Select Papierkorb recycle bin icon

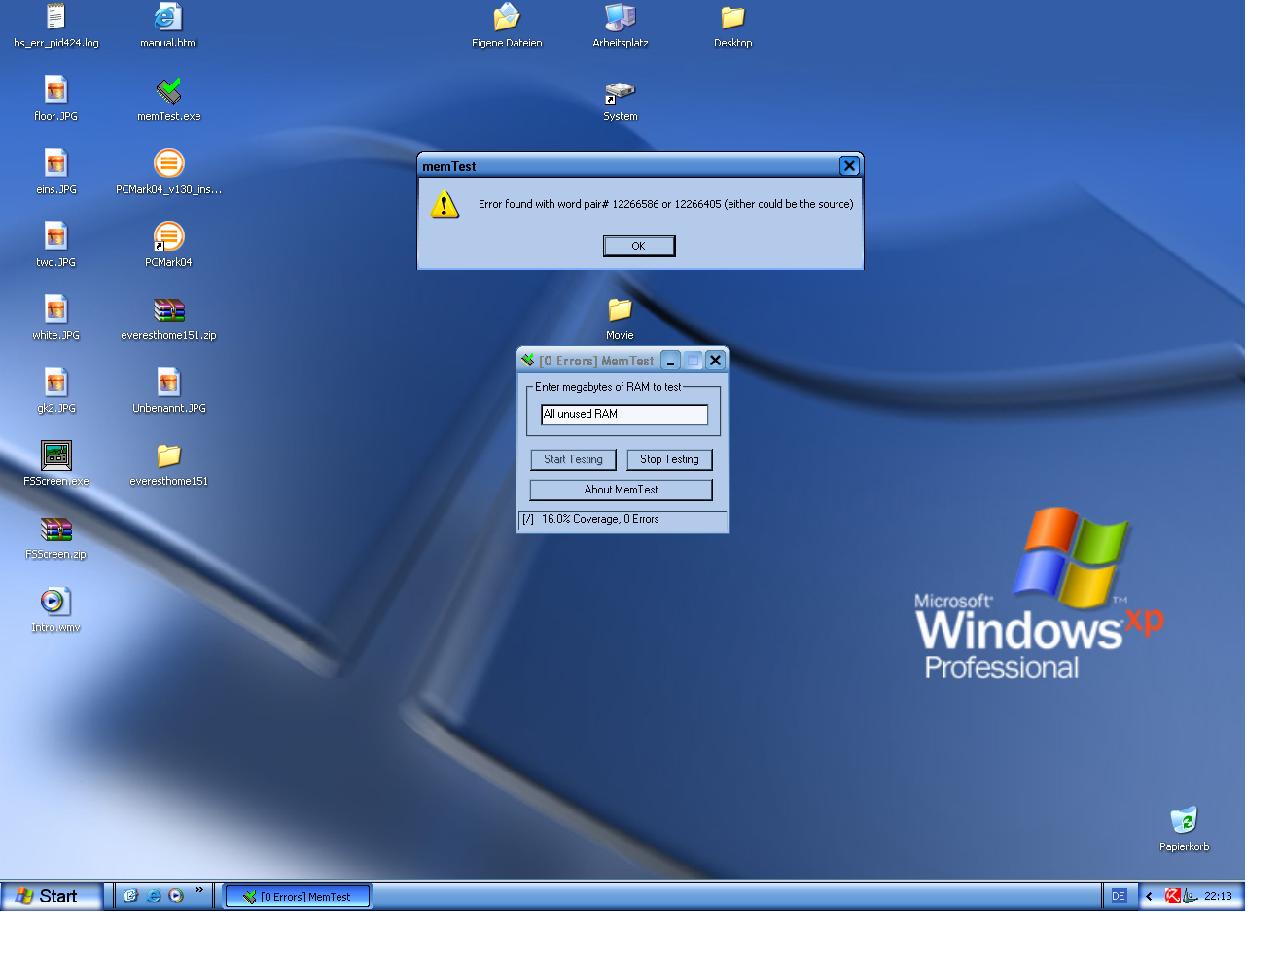pyautogui.click(x=1184, y=830)
